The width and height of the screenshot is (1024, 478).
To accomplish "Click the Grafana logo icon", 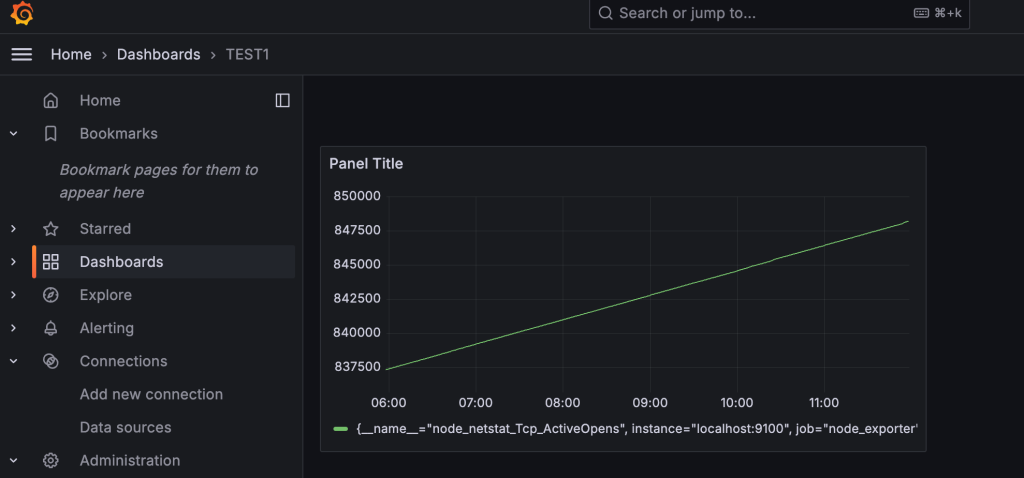I will (x=22, y=14).
